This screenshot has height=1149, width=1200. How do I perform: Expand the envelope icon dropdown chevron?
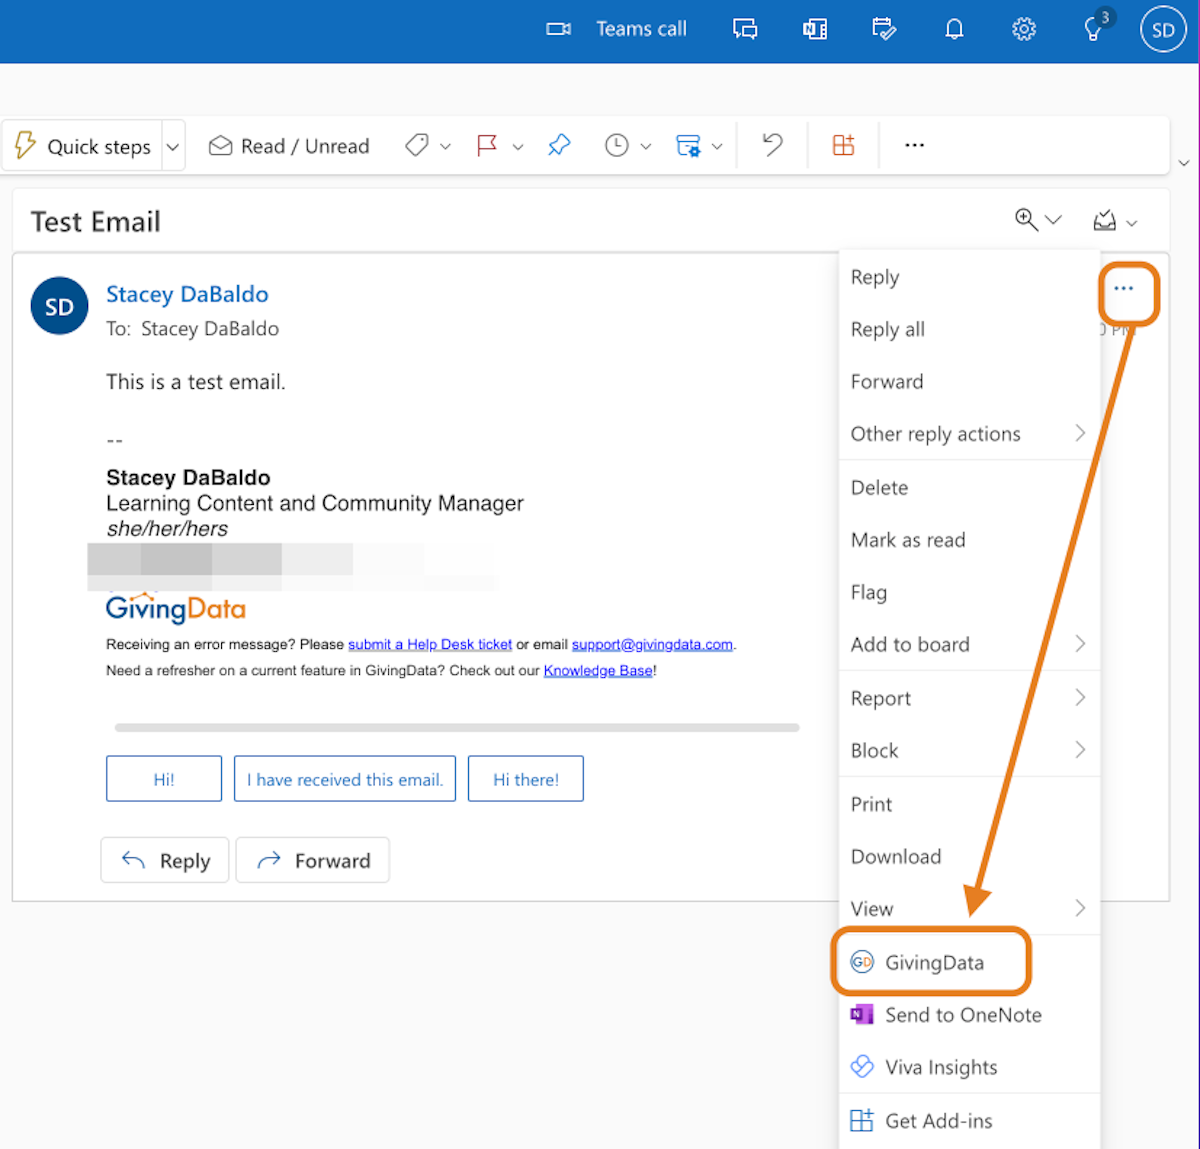1132,223
